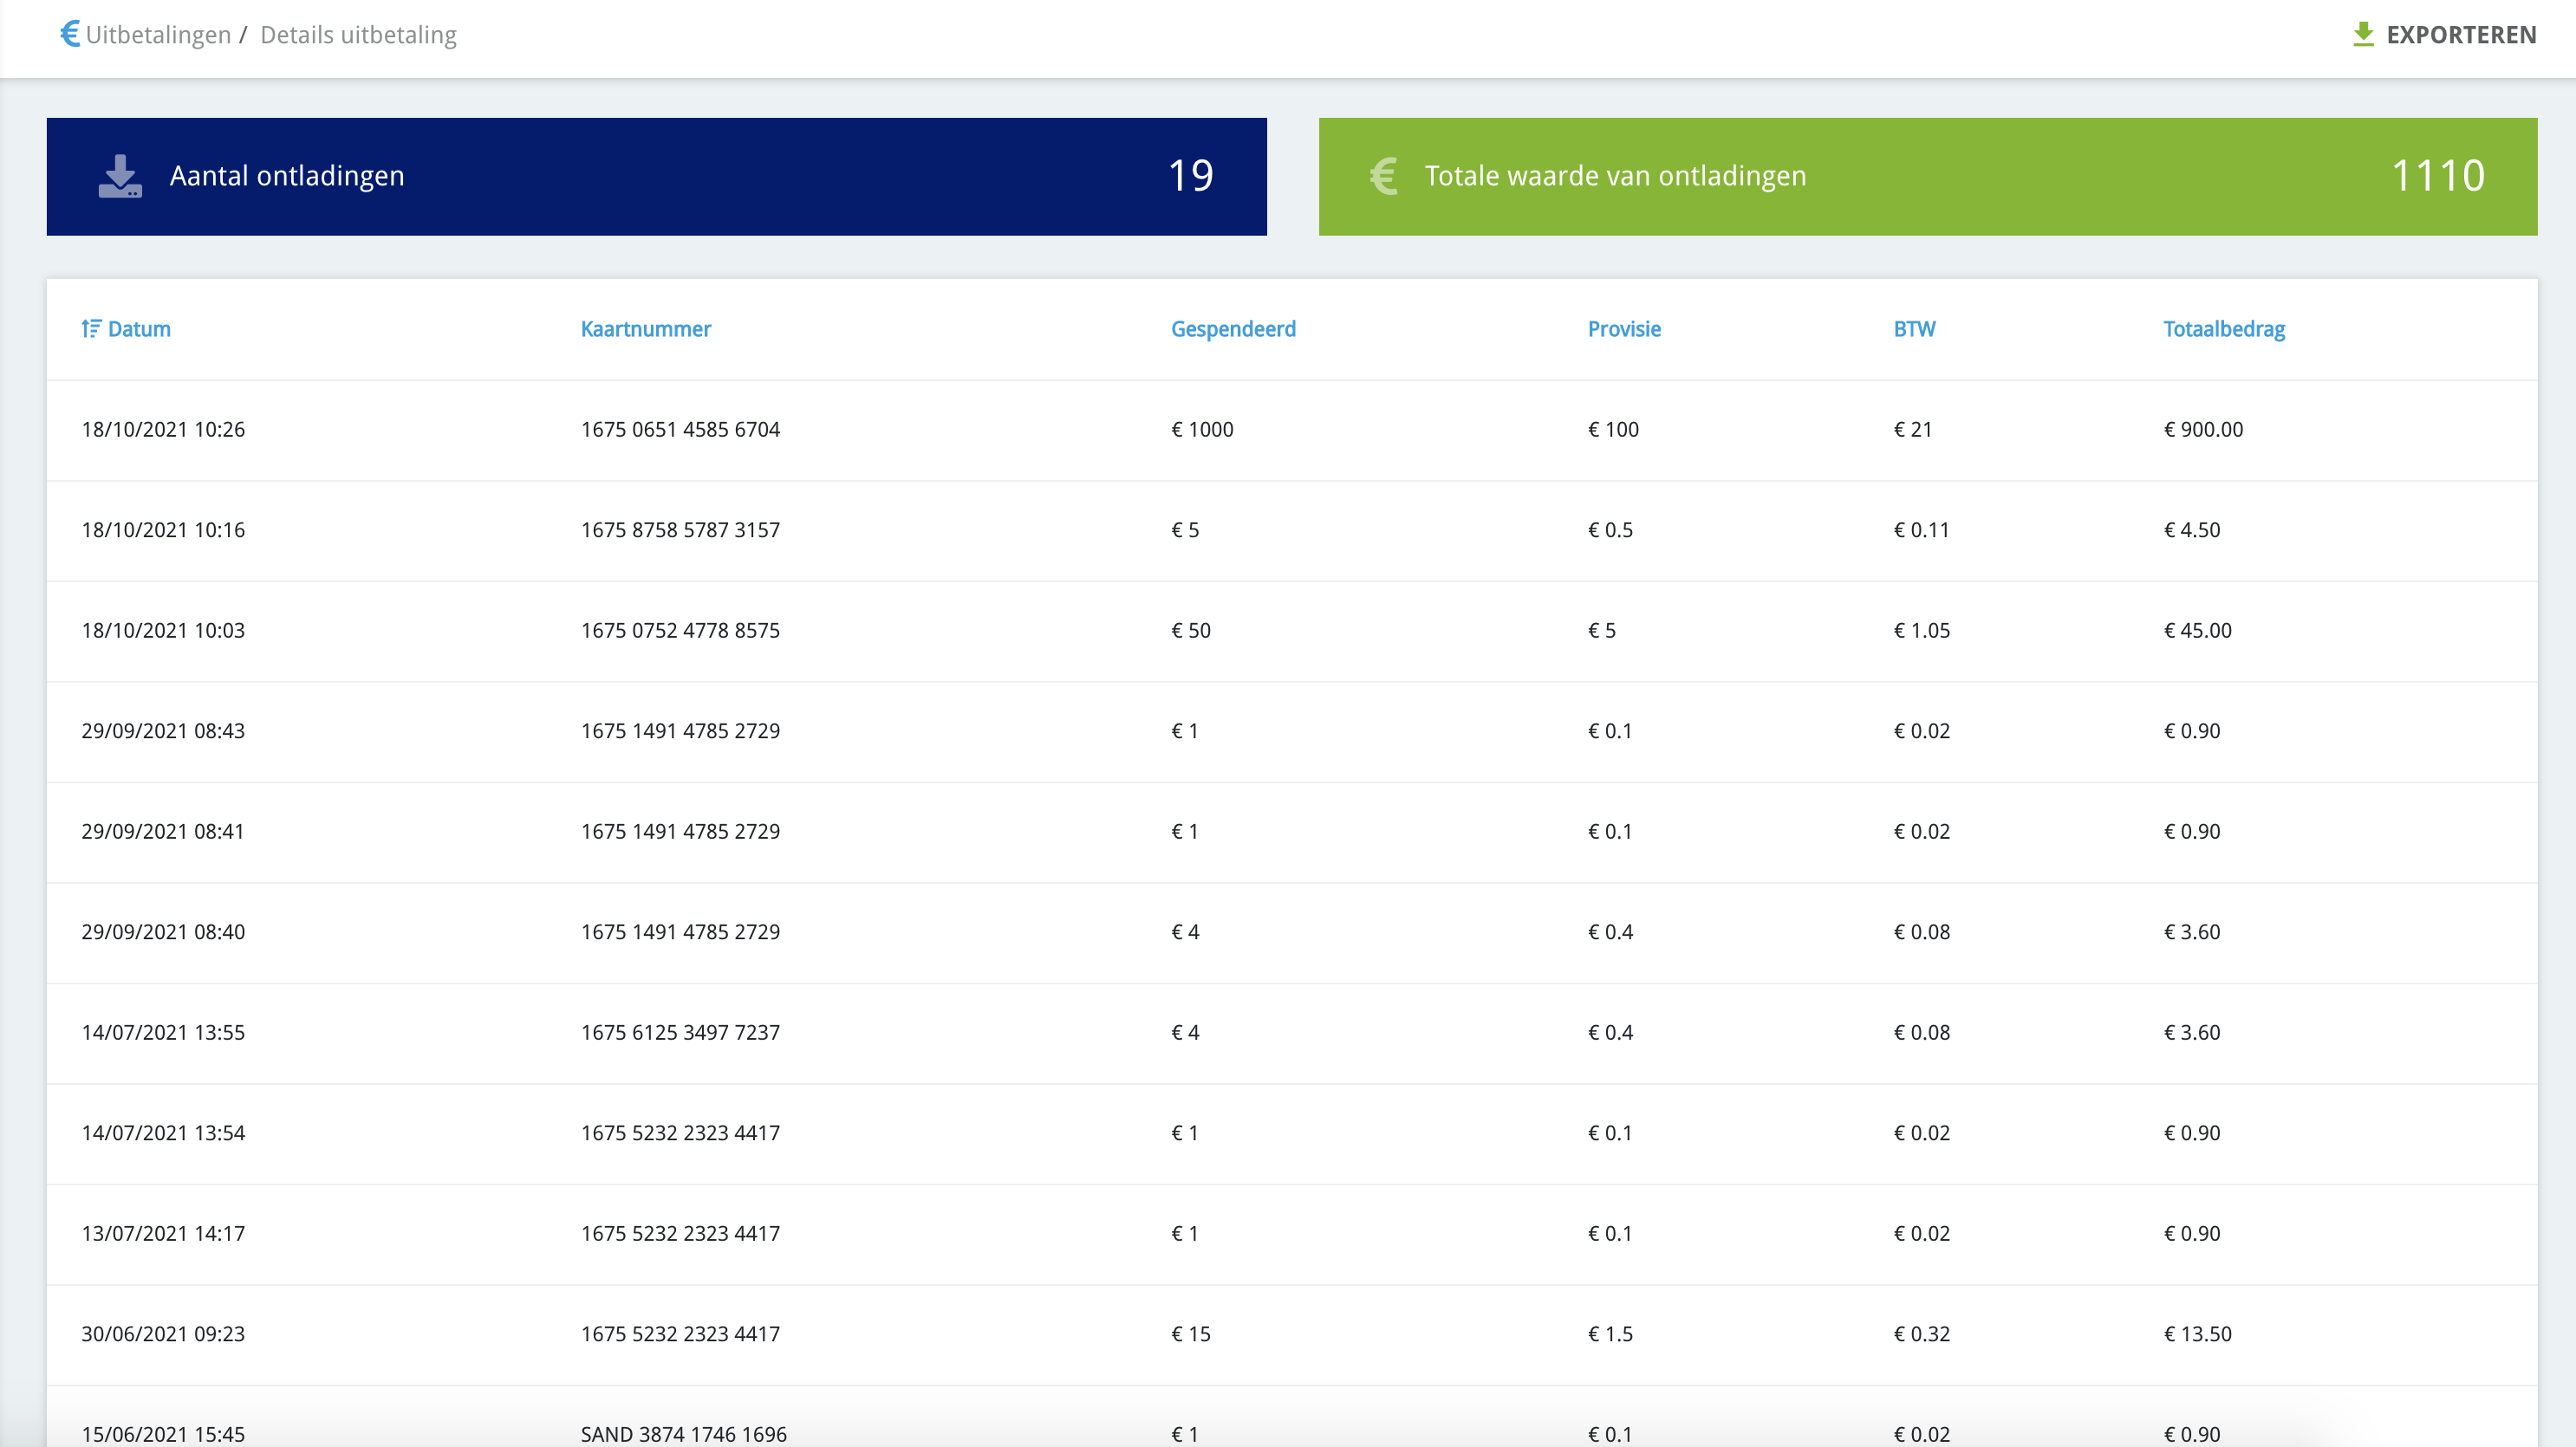
Task: Select the row dated 18/10/2021 10:26
Action: coord(163,430)
